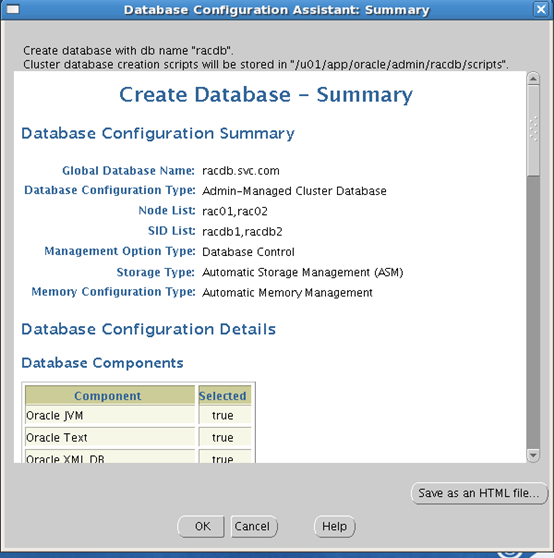
Task: Select node list value 'rac01,rac02'
Action: pos(235,211)
